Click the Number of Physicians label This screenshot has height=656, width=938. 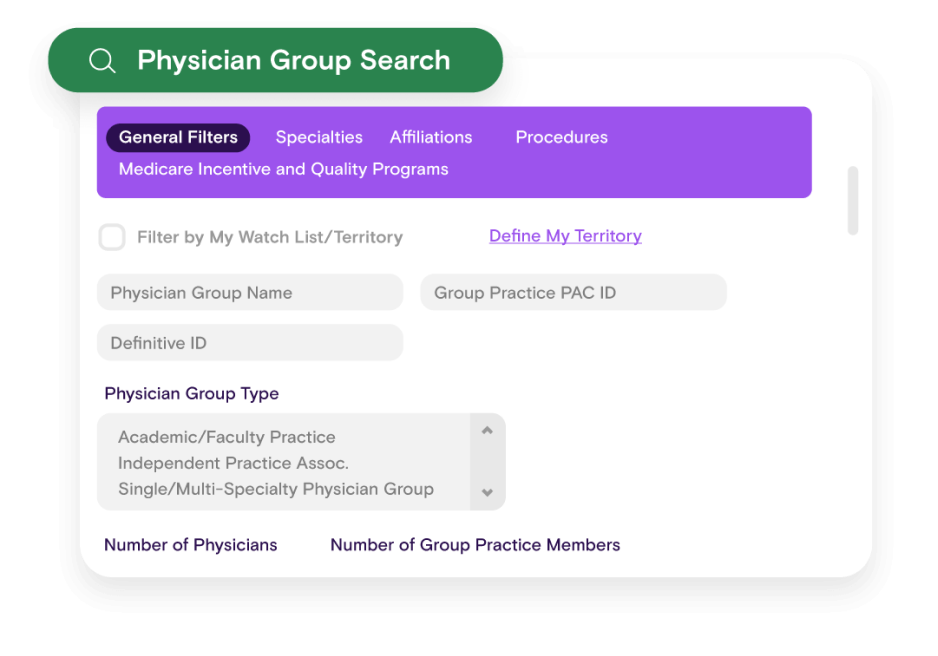pyautogui.click(x=191, y=545)
